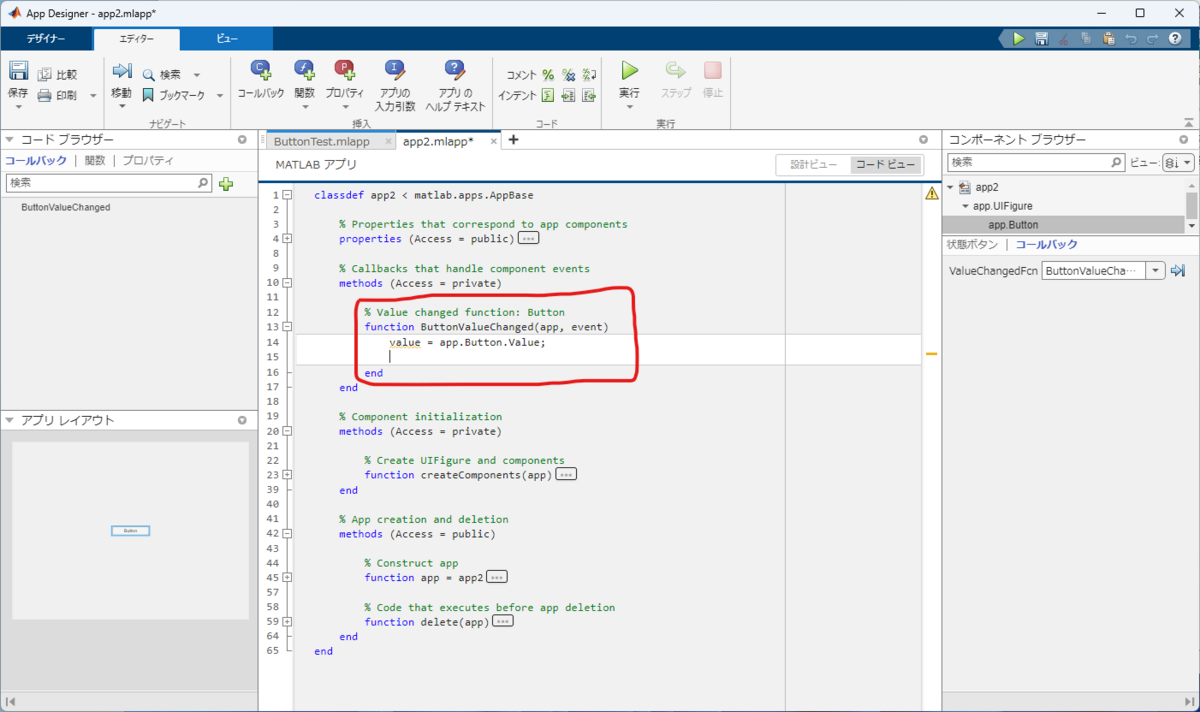This screenshot has height=712, width=1200.
Task: Click the yellow warning triangle in editor
Action: click(931, 195)
